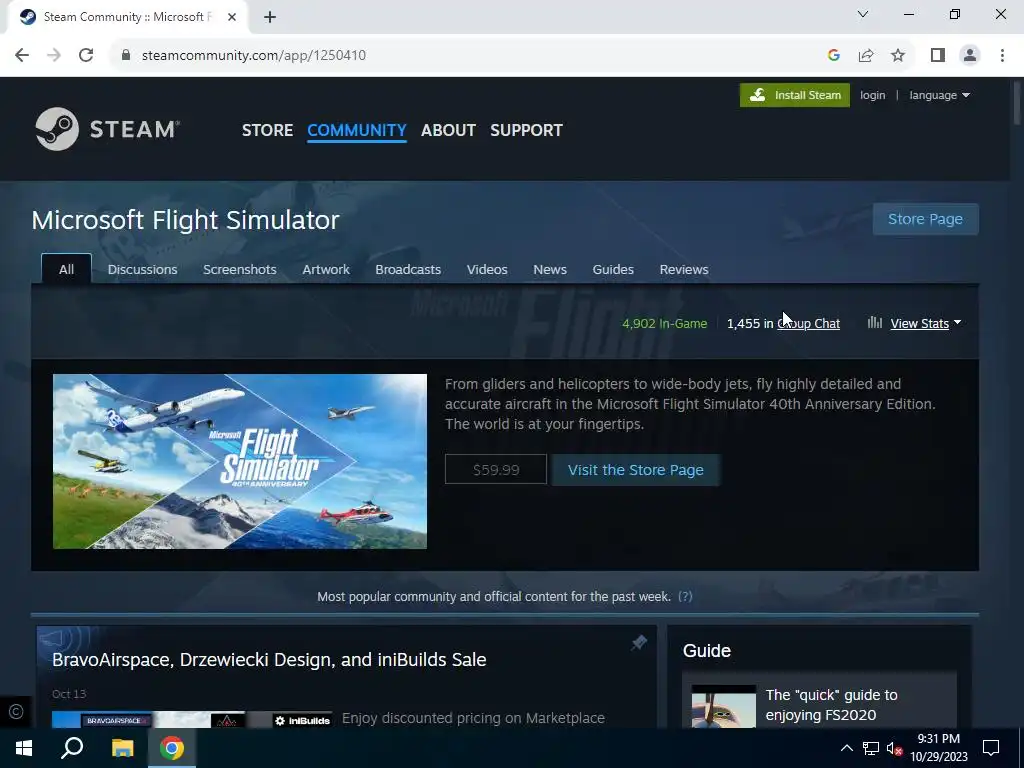Click the Steam logo in the header
Image resolution: width=1024 pixels, height=768 pixels.
tap(108, 129)
